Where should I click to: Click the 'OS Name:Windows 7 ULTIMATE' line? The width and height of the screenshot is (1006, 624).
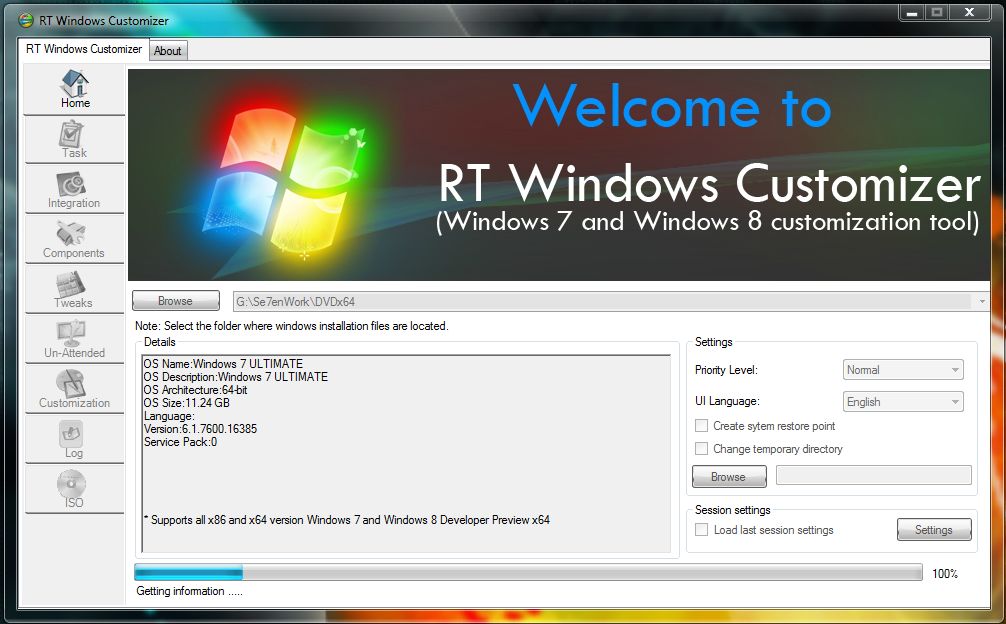click(x=223, y=364)
